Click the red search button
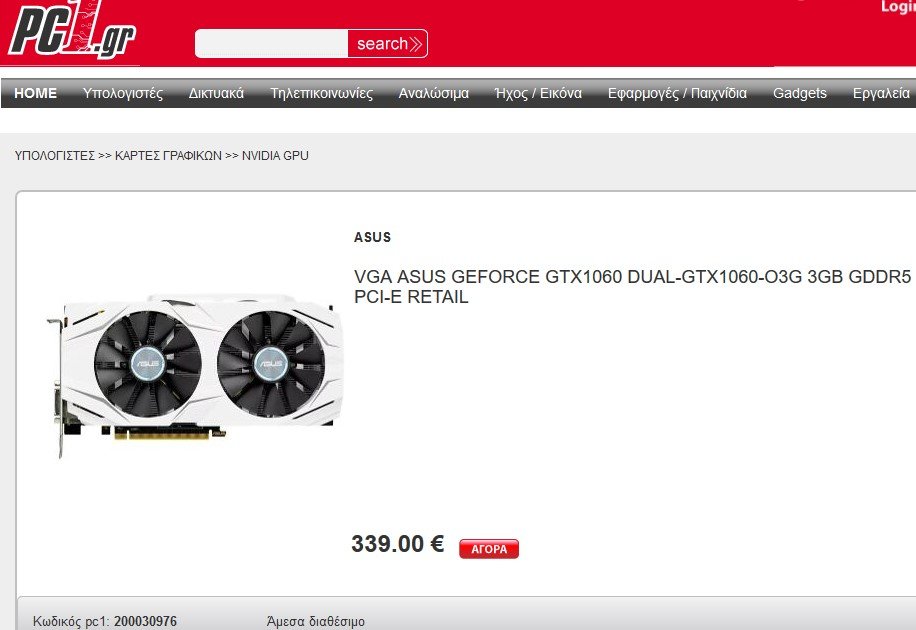 [x=387, y=44]
